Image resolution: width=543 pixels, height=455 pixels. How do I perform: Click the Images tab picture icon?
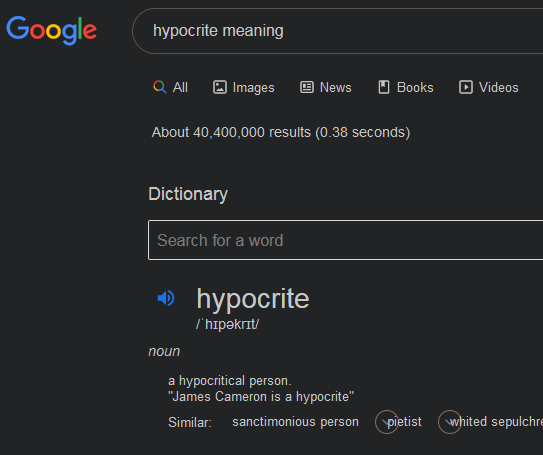coord(220,87)
